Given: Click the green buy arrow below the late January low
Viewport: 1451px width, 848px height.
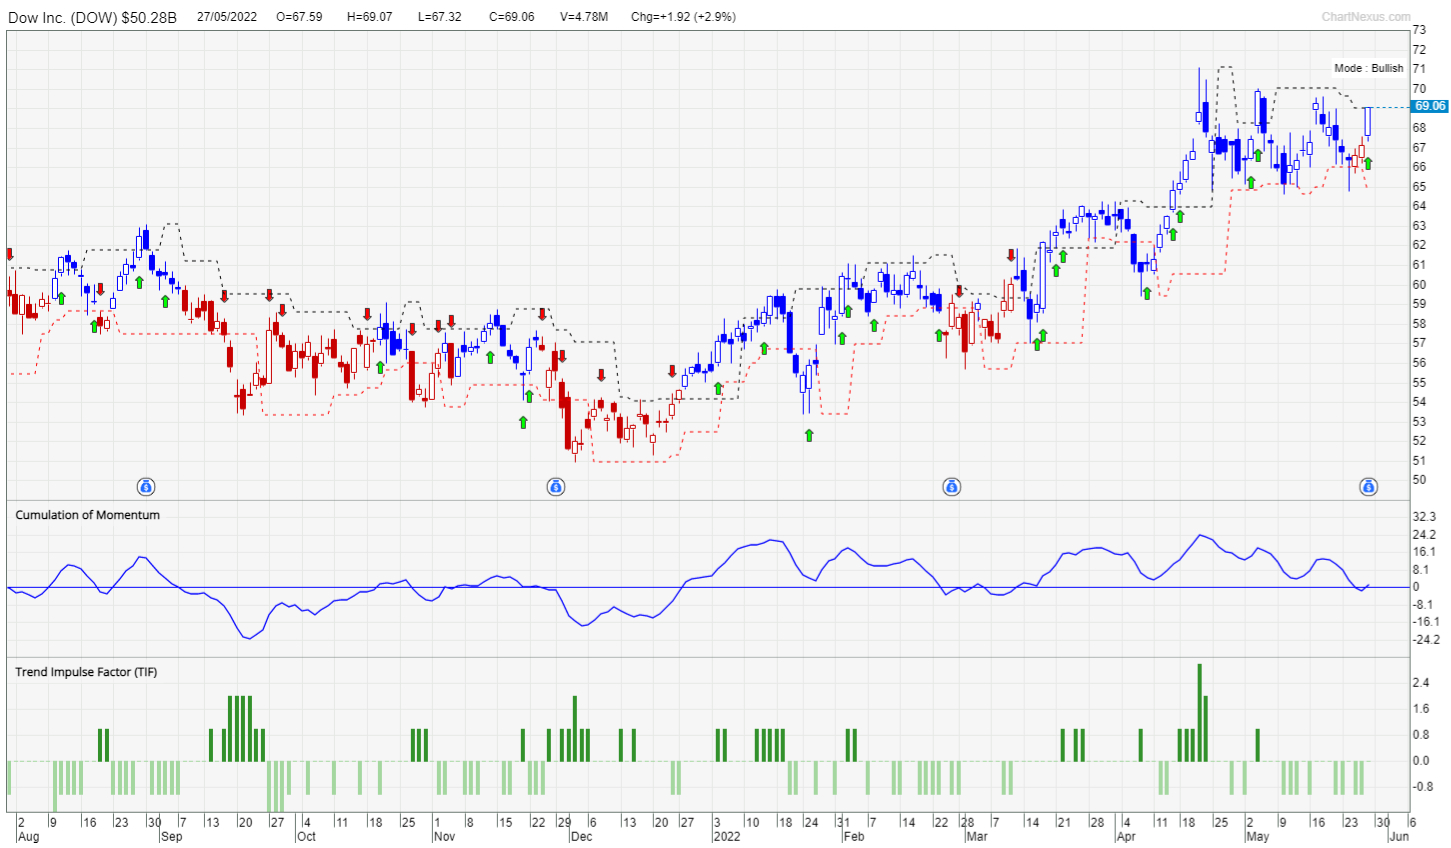Looking at the screenshot, I should (x=809, y=435).
